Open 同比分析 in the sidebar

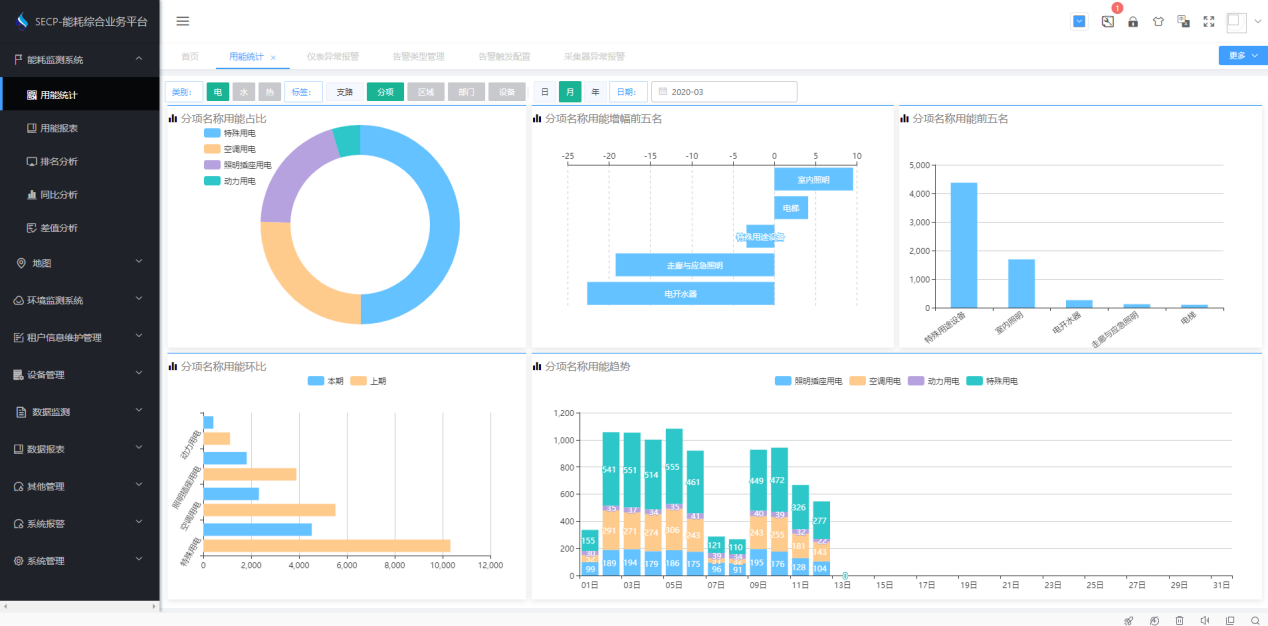58,195
